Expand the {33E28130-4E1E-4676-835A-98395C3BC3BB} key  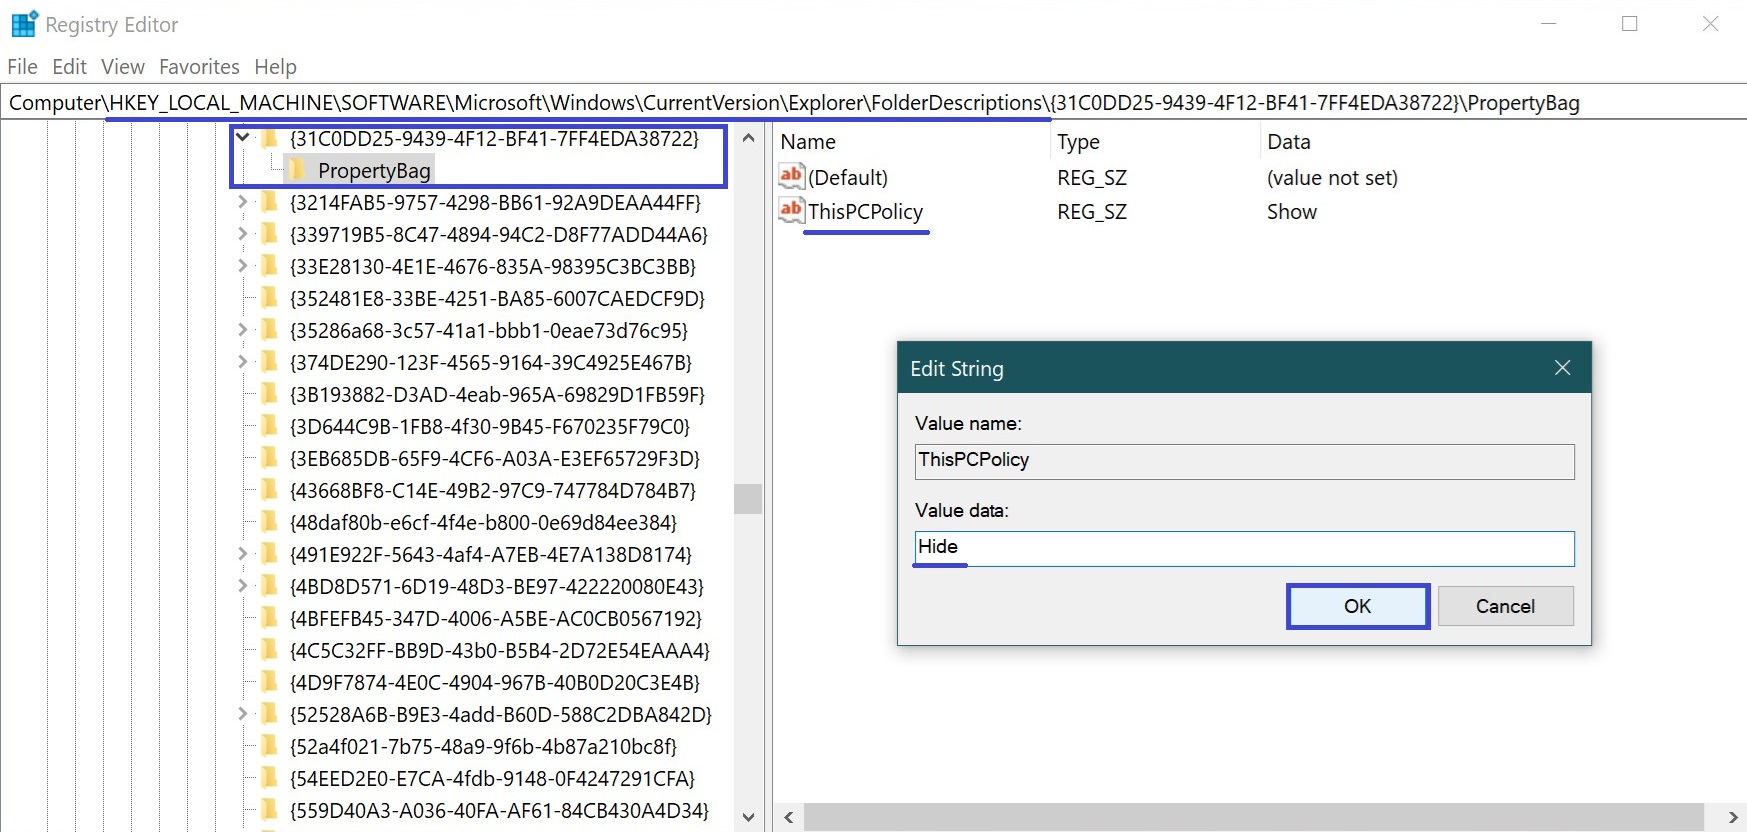[x=242, y=266]
